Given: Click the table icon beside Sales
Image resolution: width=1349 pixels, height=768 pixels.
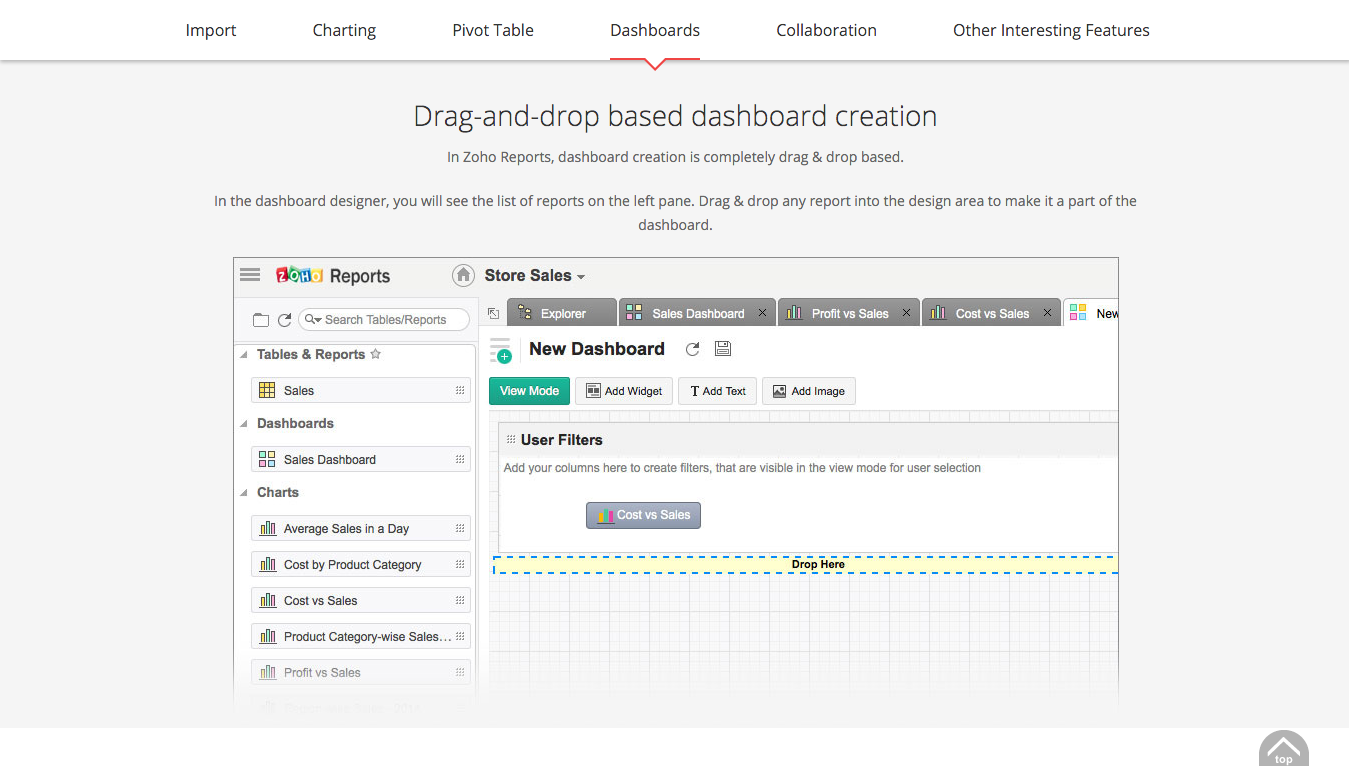Looking at the screenshot, I should pos(267,391).
